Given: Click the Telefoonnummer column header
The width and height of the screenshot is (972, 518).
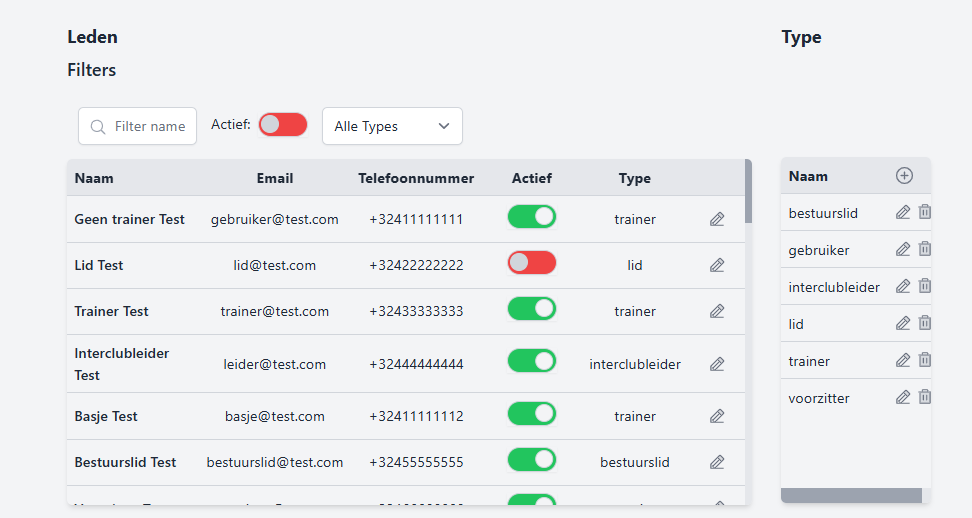Looking at the screenshot, I should pyautogui.click(x=416, y=178).
